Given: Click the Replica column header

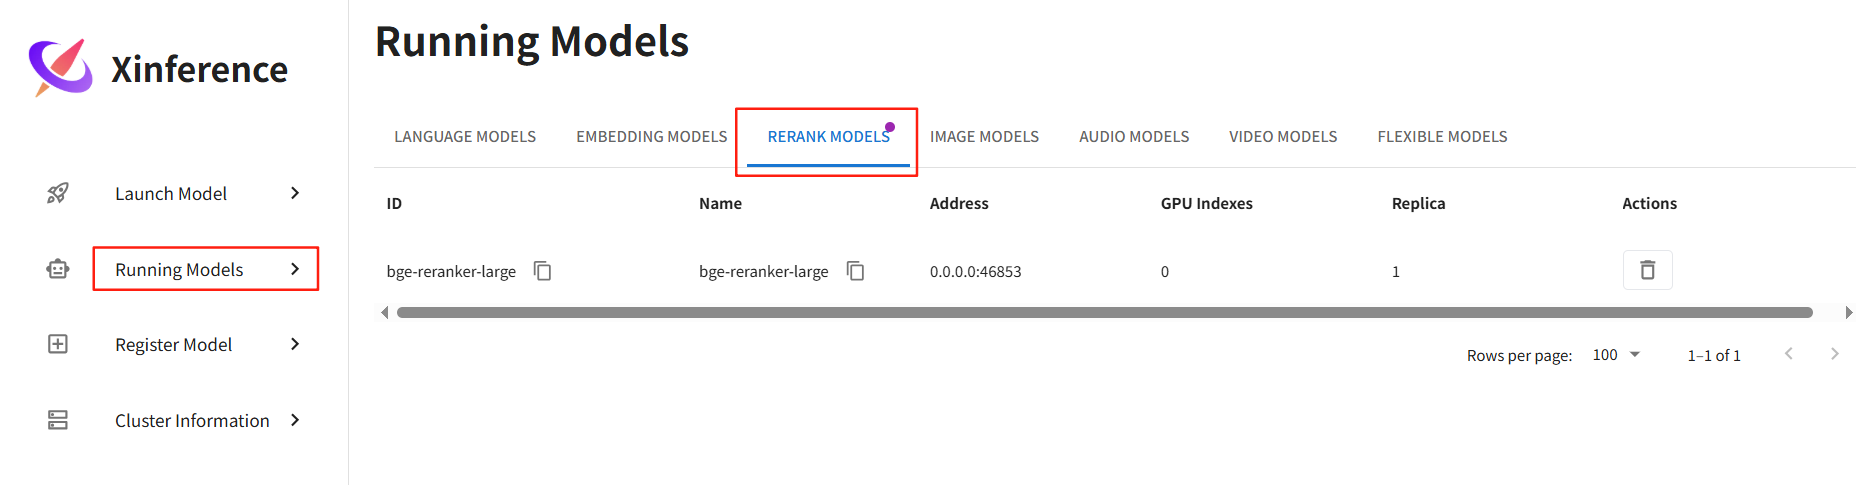Looking at the screenshot, I should click(x=1418, y=203).
